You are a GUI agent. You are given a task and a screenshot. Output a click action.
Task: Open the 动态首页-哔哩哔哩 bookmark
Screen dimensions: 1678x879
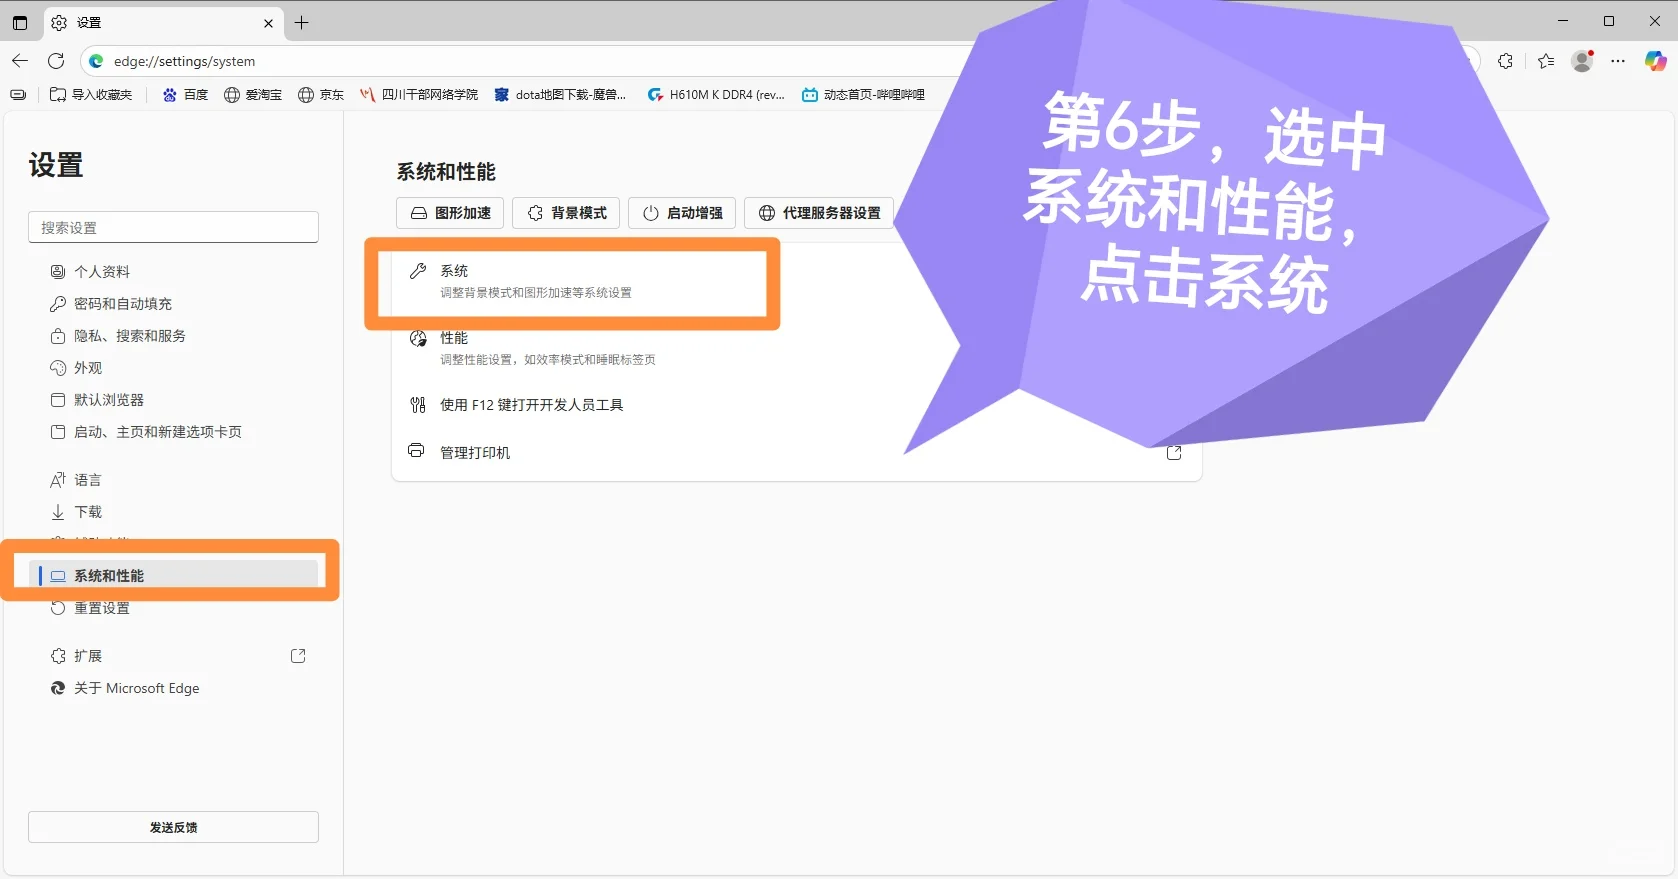click(x=863, y=95)
